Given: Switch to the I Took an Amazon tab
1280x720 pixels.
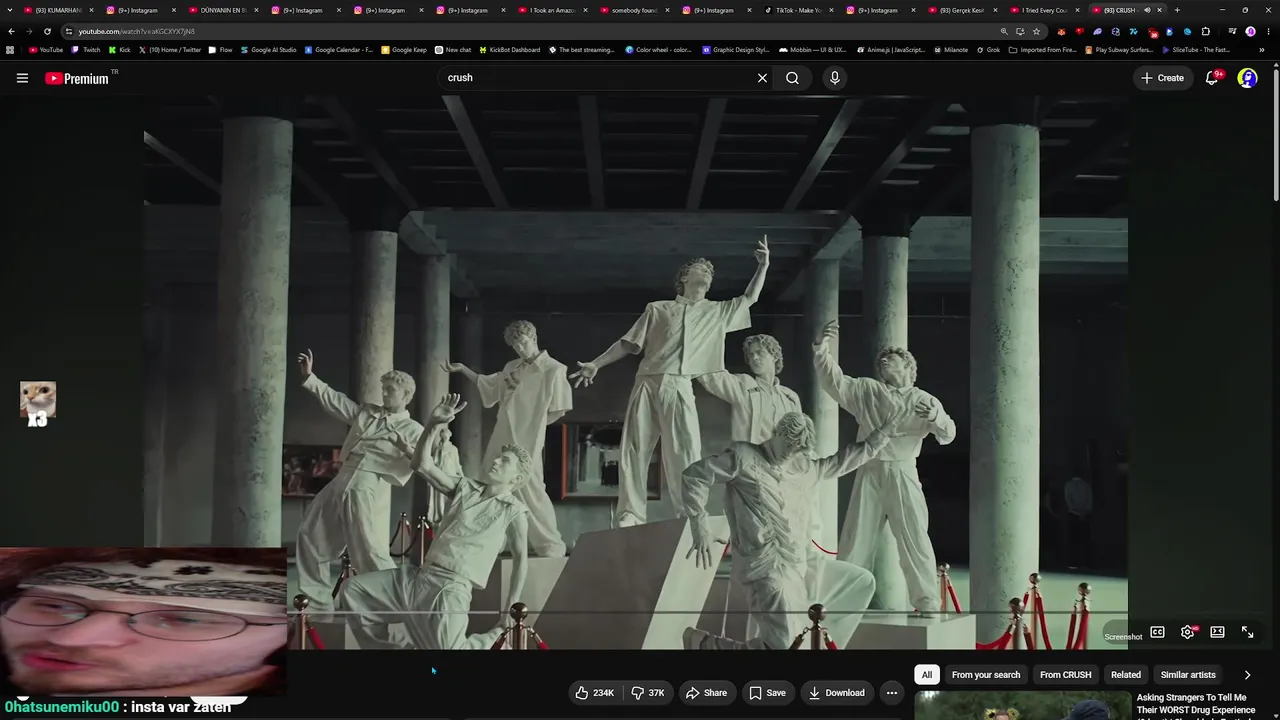Looking at the screenshot, I should pos(554,10).
